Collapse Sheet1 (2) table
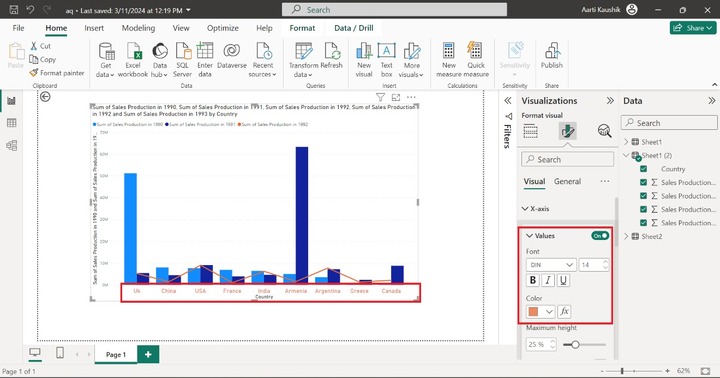This screenshot has height=378, width=720. coord(626,155)
